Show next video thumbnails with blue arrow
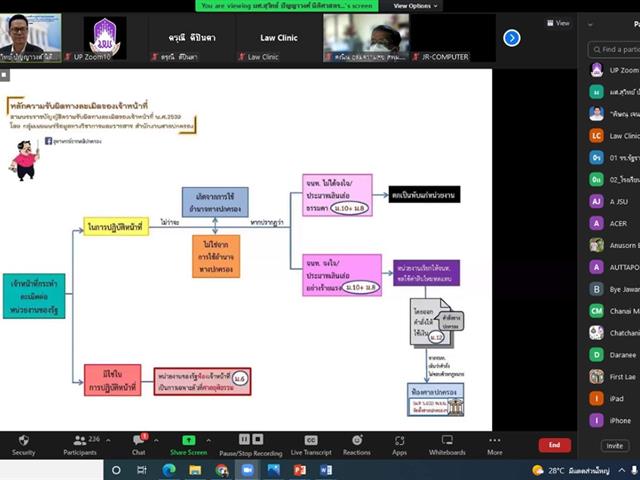640x480 pixels. tap(512, 38)
